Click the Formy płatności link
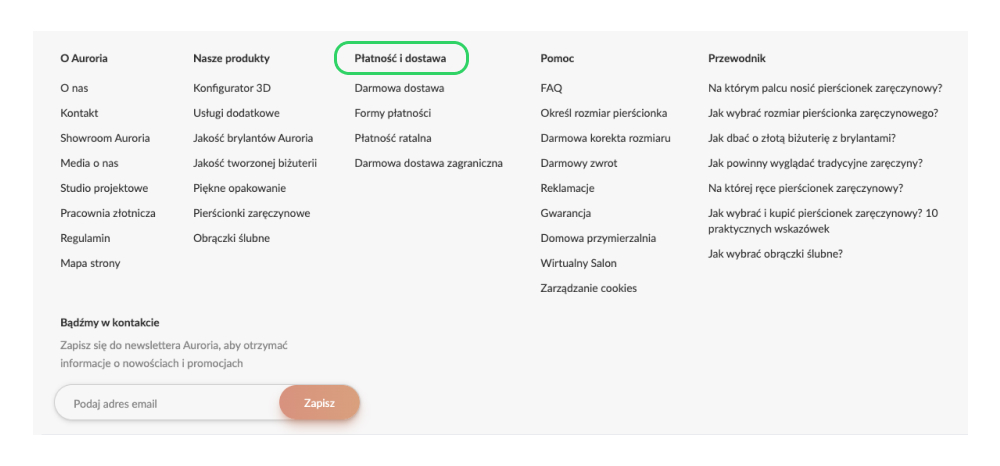The width and height of the screenshot is (1000, 466). (x=392, y=113)
